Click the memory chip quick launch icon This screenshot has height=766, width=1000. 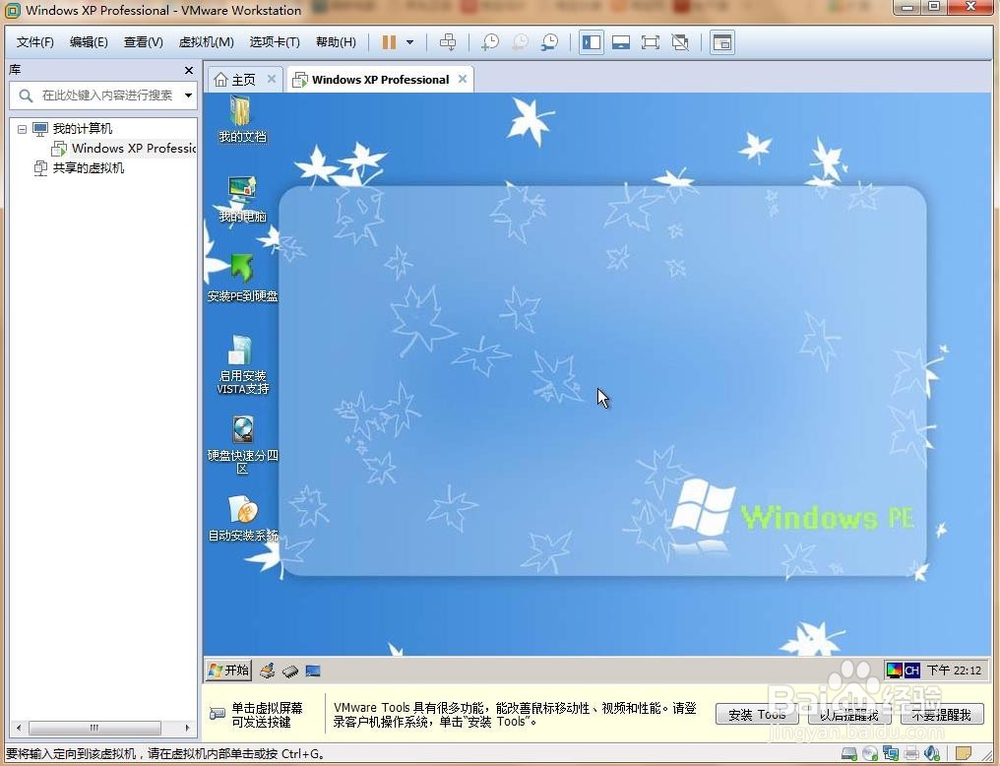[290, 671]
